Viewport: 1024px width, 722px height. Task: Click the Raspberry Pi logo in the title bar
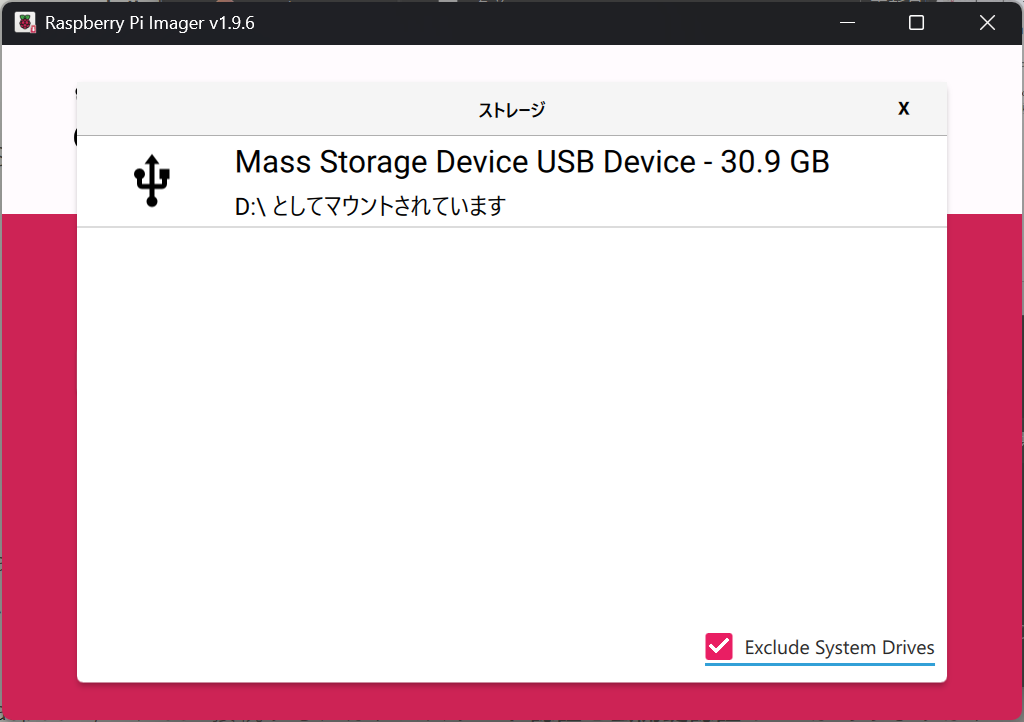click(x=24, y=21)
